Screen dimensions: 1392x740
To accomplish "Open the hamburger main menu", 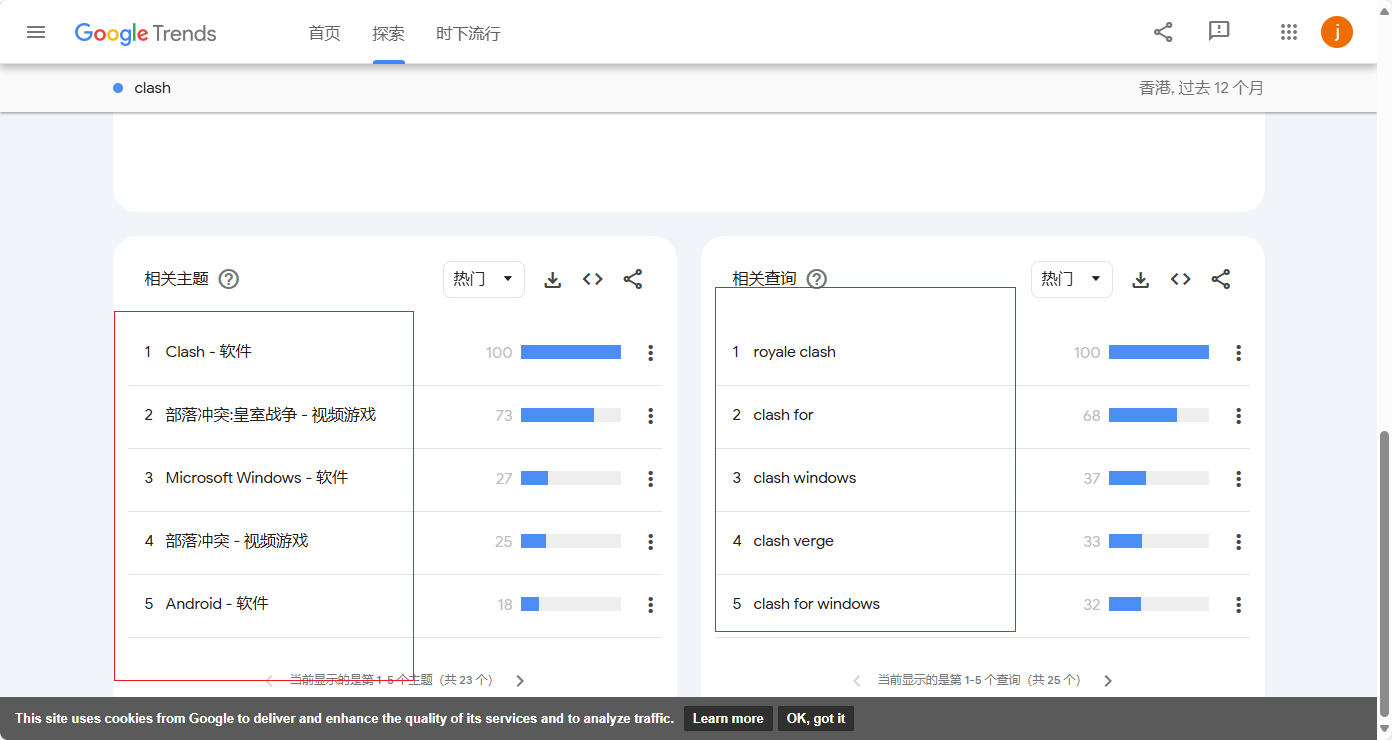I will 36,32.
